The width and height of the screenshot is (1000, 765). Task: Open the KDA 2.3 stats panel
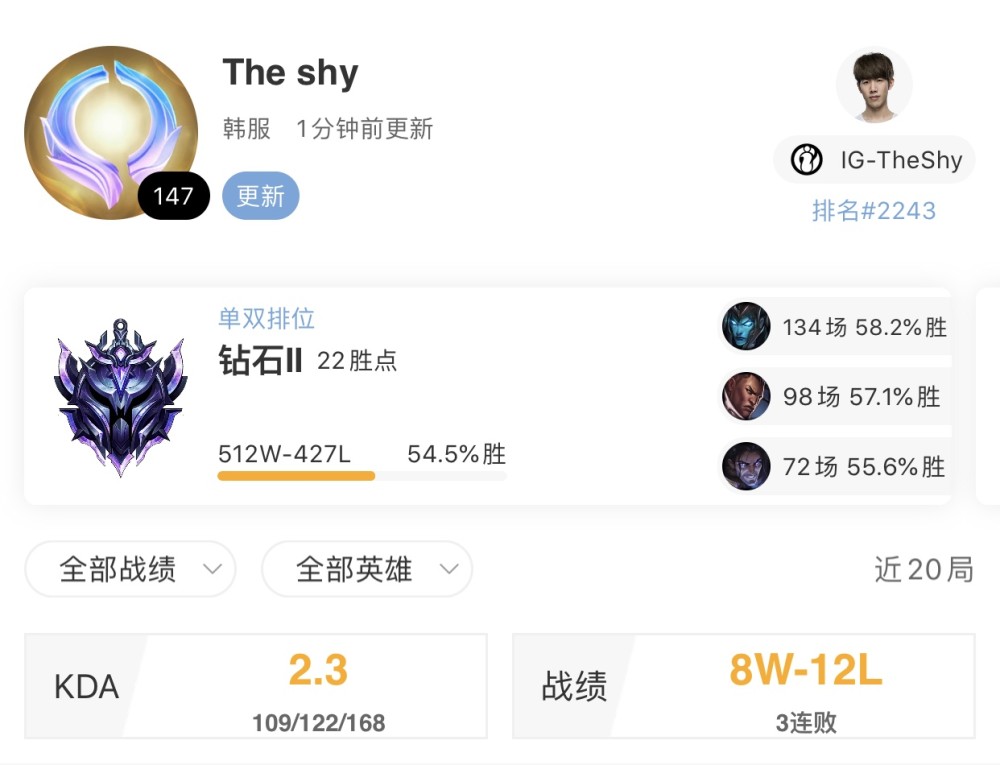pyautogui.click(x=256, y=686)
